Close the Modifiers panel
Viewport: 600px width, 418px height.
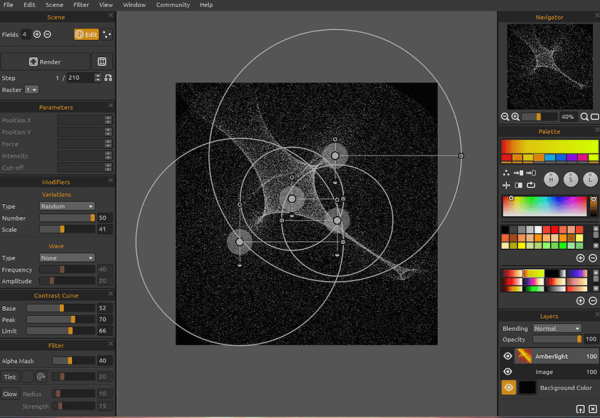[111, 180]
